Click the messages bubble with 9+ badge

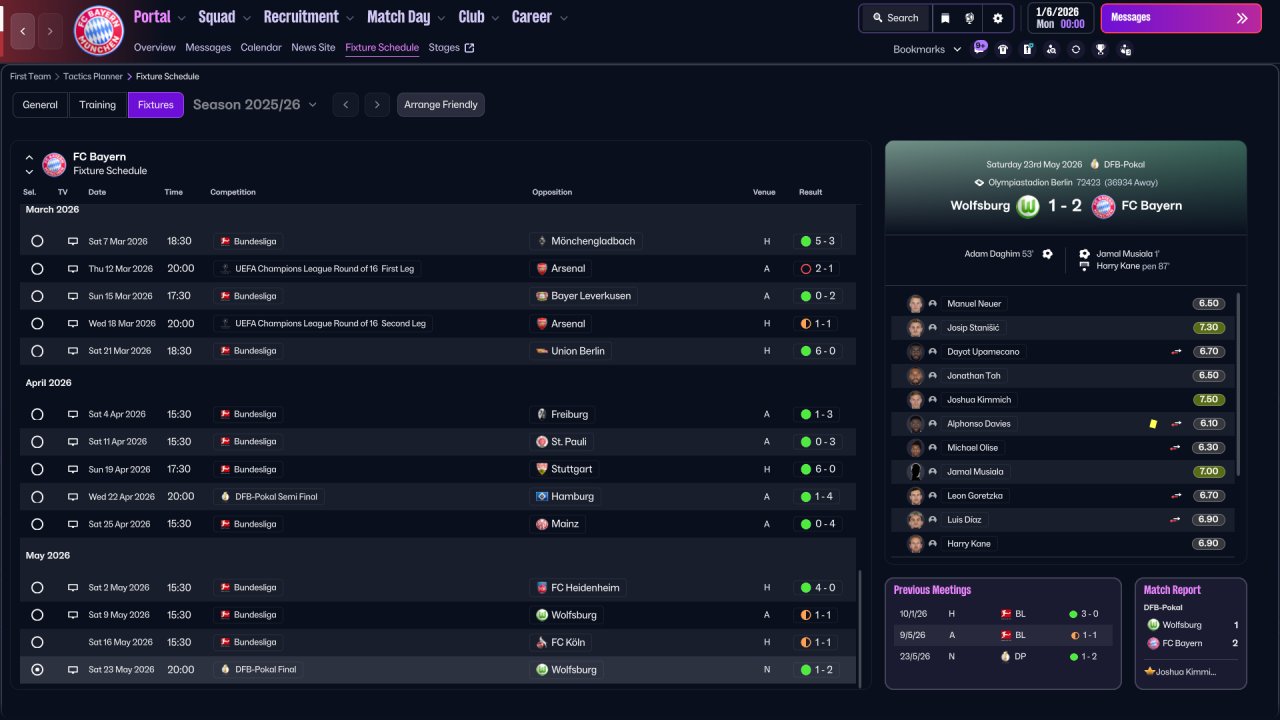979,48
